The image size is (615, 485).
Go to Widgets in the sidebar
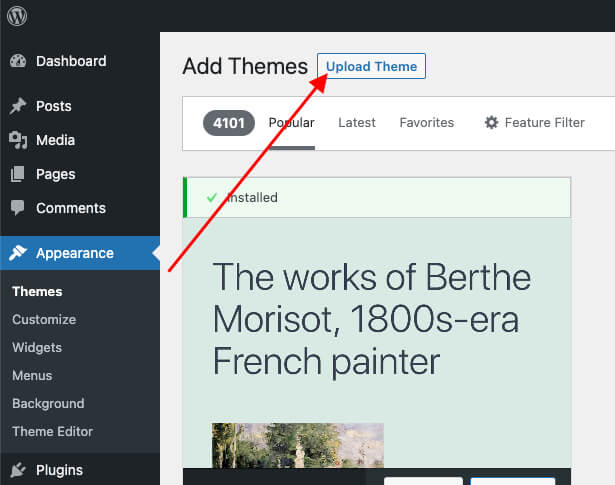click(37, 348)
